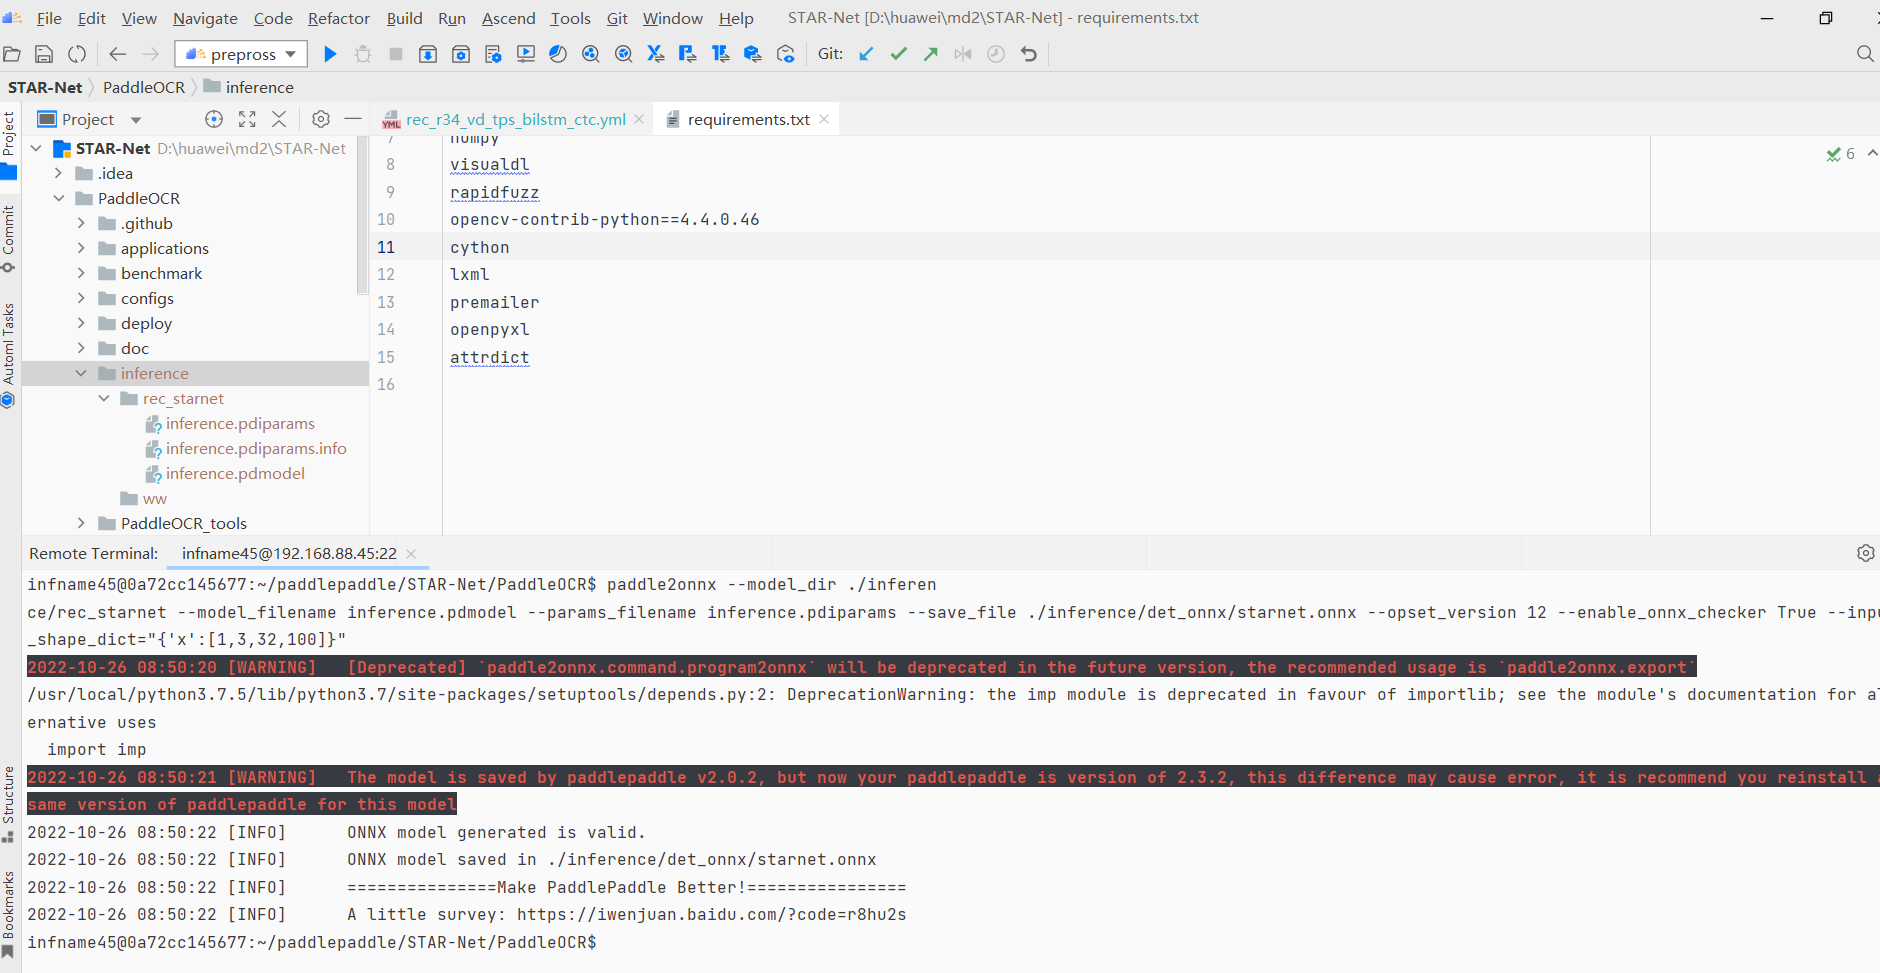Click Collapse All in Project panel

click(x=280, y=119)
